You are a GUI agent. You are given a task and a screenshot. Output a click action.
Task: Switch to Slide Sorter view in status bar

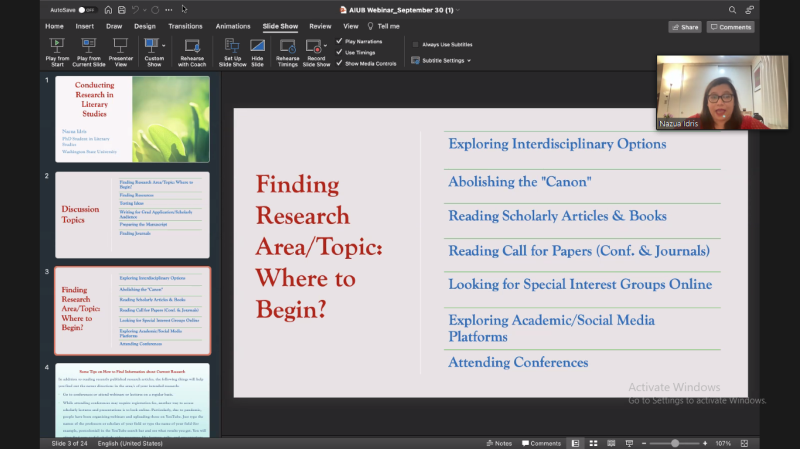pyautogui.click(x=594, y=443)
